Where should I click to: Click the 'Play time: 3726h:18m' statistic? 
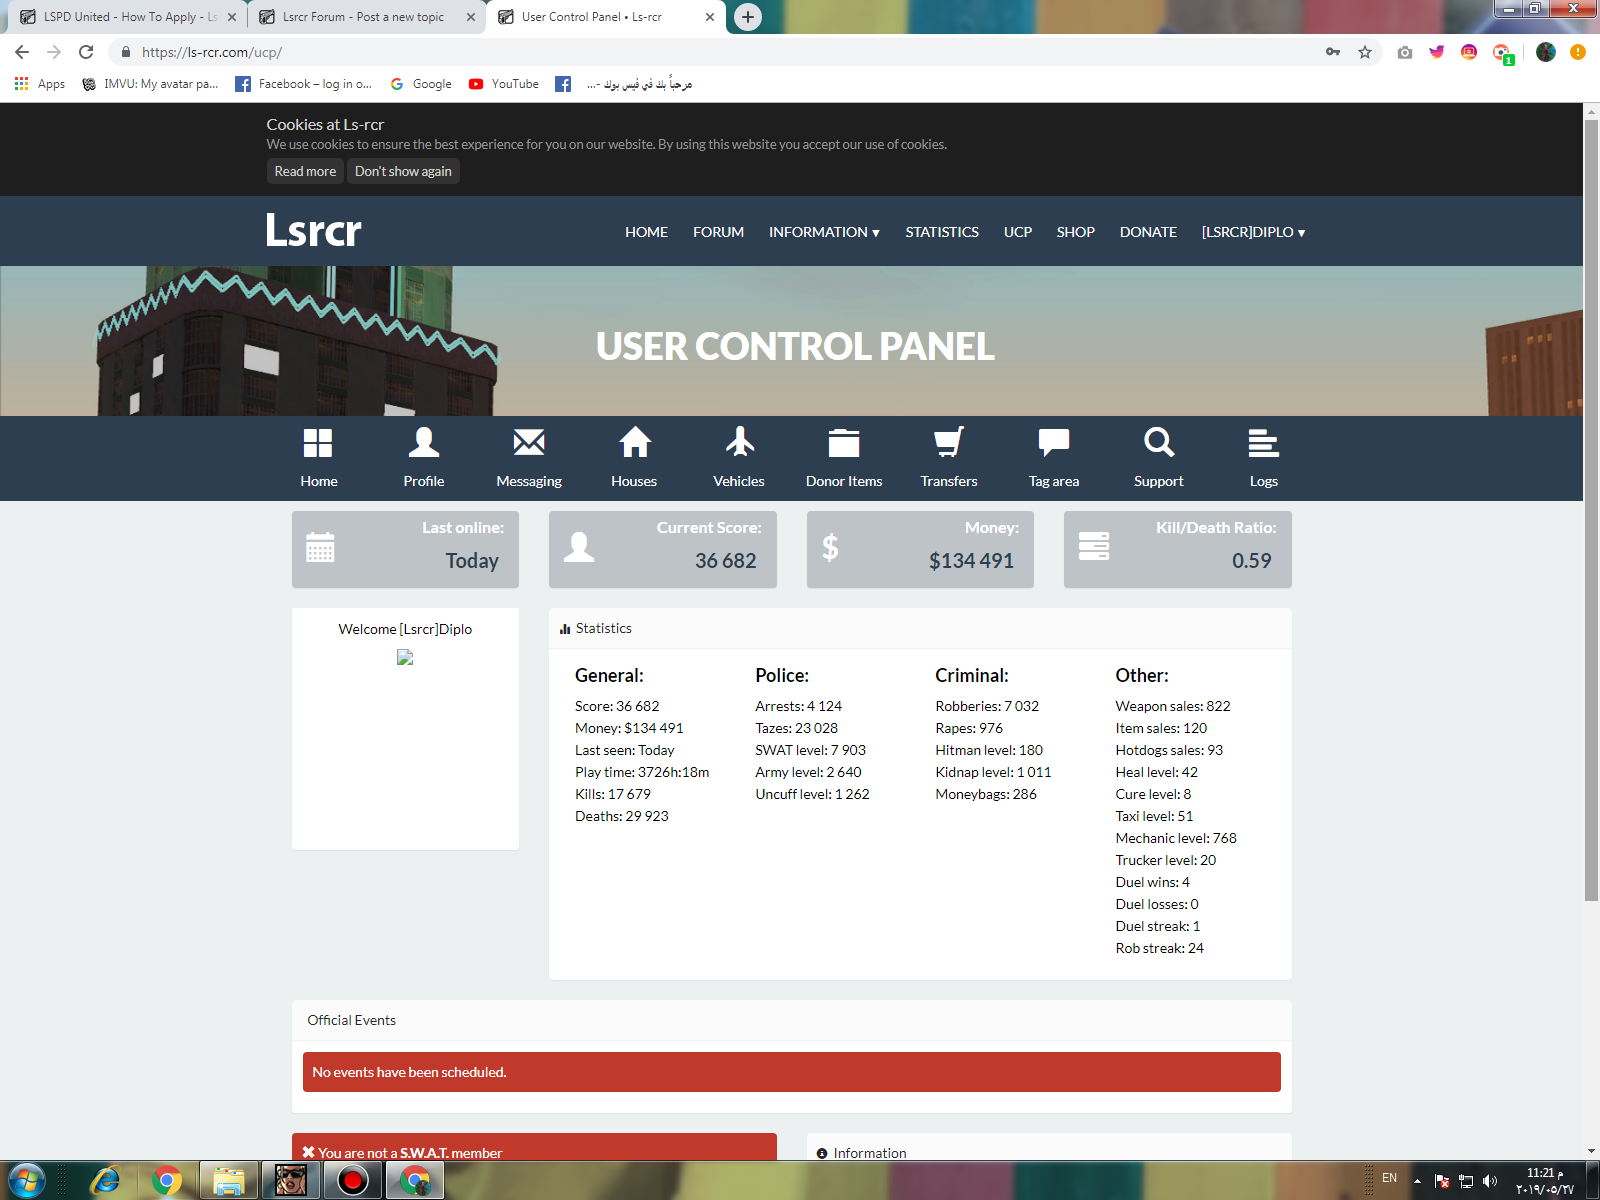pyautogui.click(x=642, y=772)
